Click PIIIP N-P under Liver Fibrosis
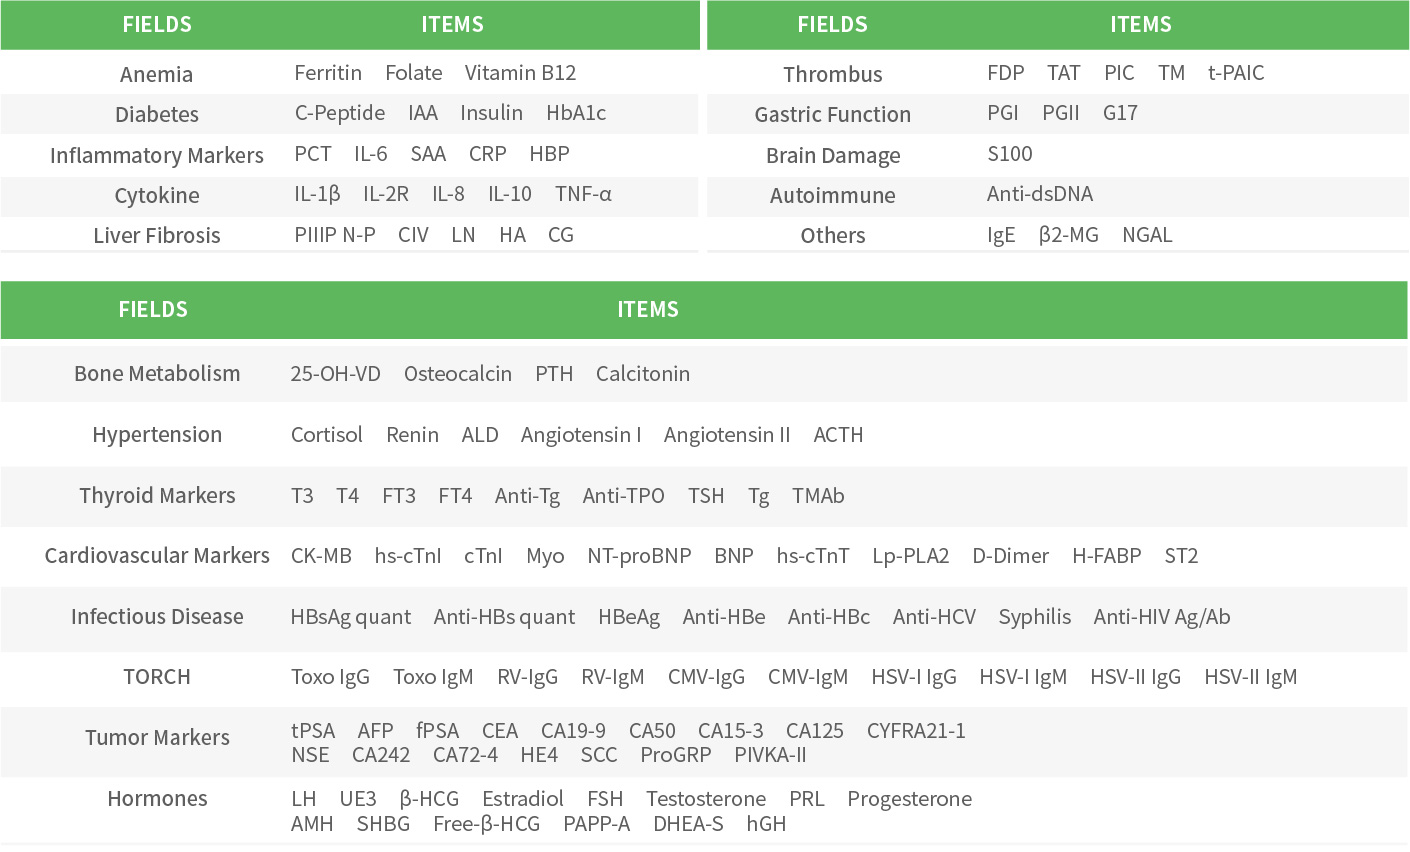This screenshot has width=1410, height=852. click(335, 235)
